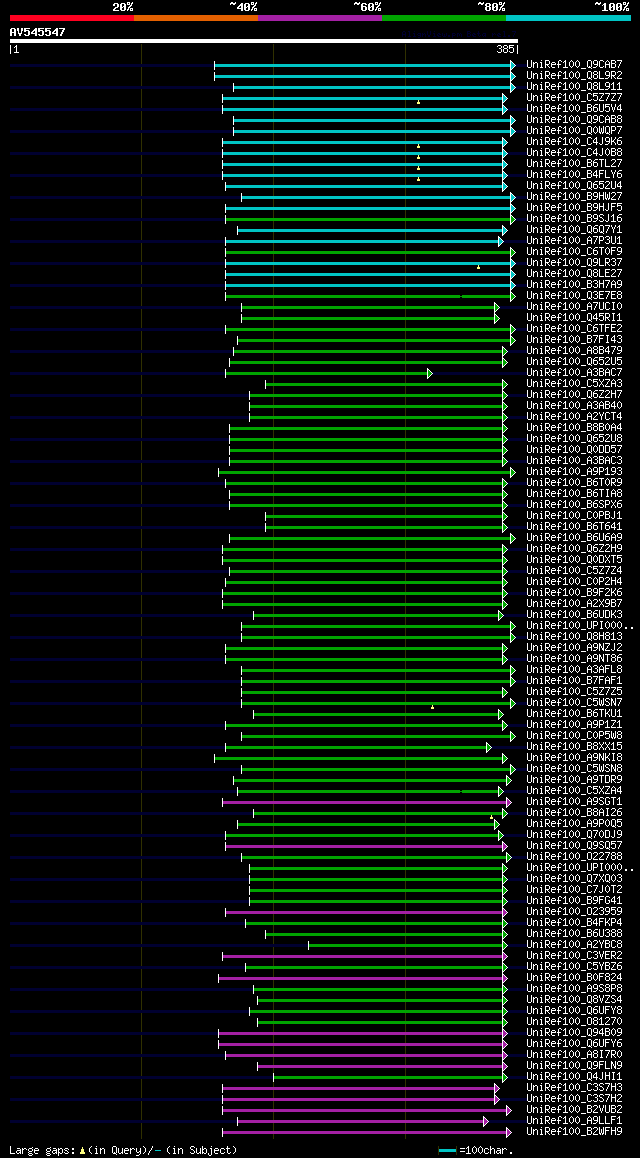This screenshot has width=640, height=1158.
Task: Select the UniRef100_O22788 label
Action: (574, 857)
